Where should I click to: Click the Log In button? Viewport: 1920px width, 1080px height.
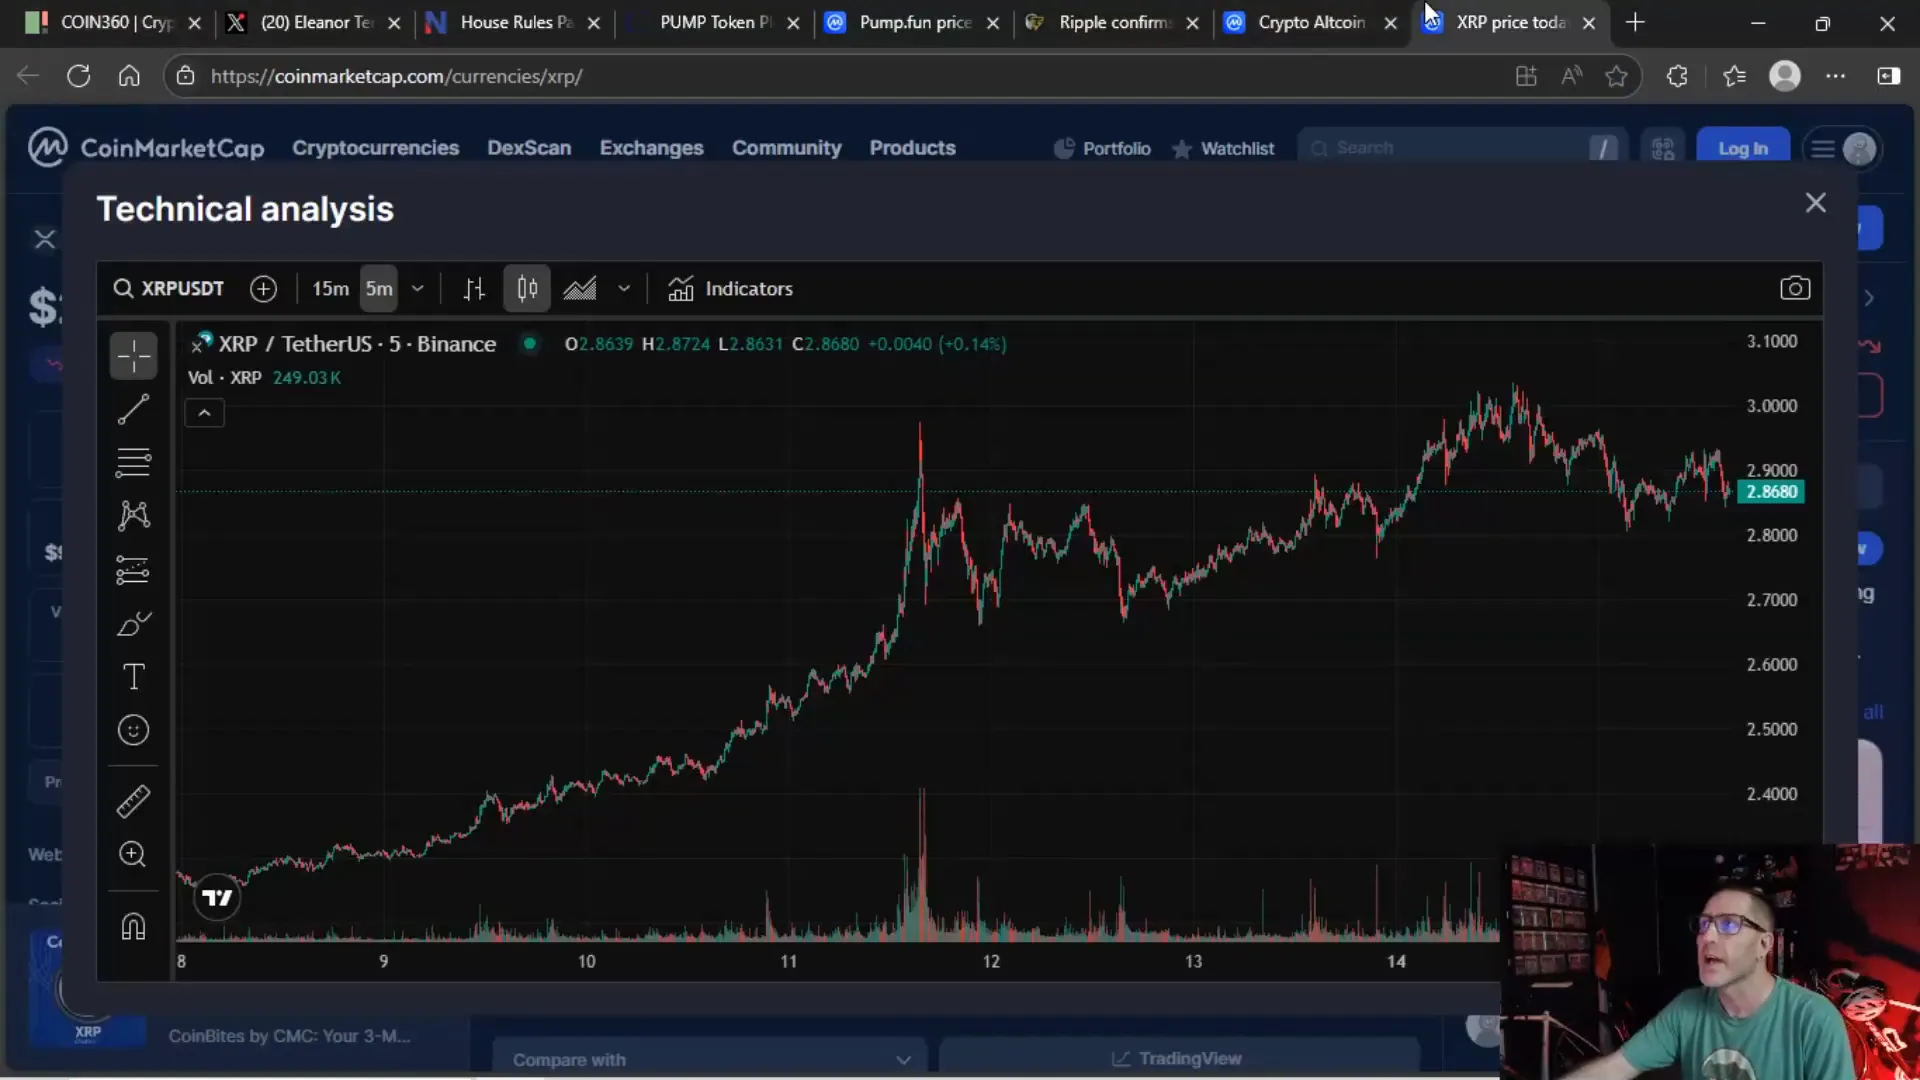(x=1742, y=149)
